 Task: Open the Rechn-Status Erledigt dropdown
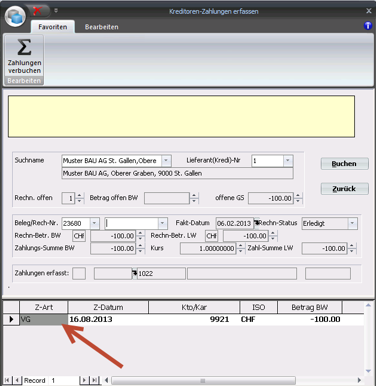[x=352, y=223]
